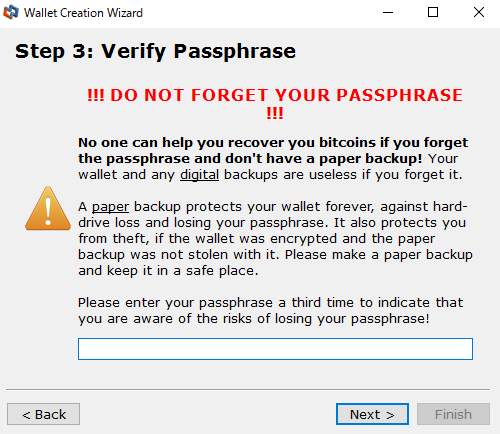Maximize the Wallet Creation Wizard window
The width and height of the screenshot is (500, 434).
[433, 12]
